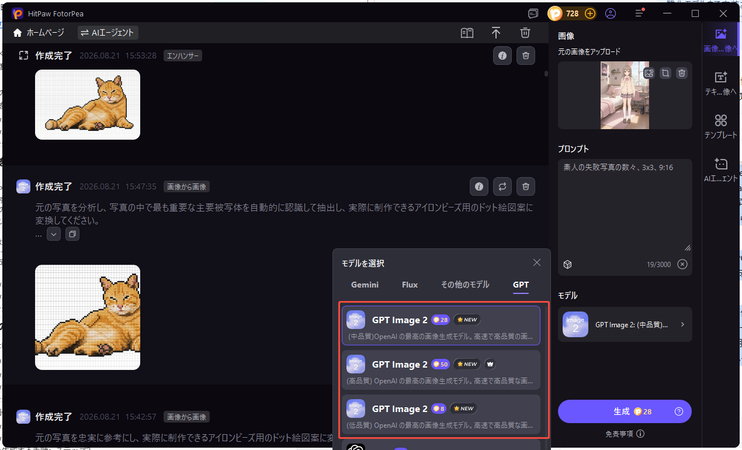Switch mode with AIエージェント button

coord(108,33)
